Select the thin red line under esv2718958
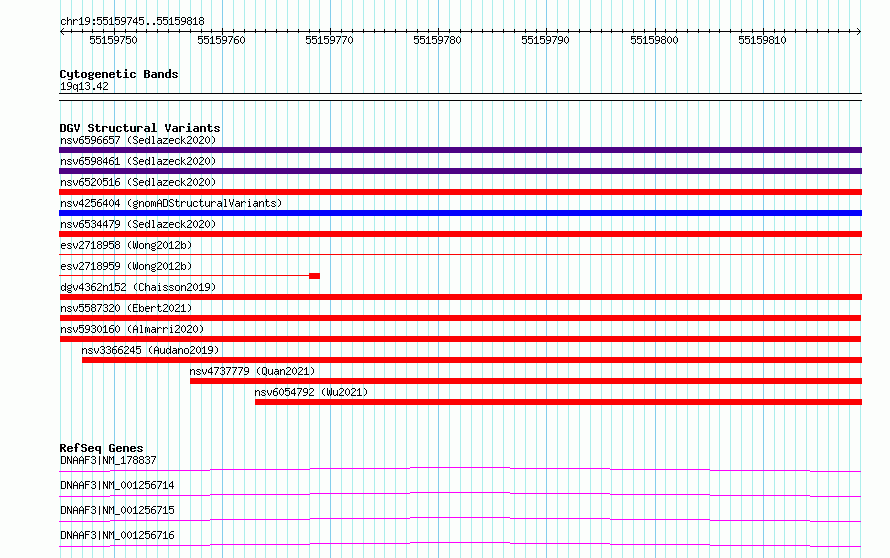This screenshot has width=890, height=558. tap(460, 255)
